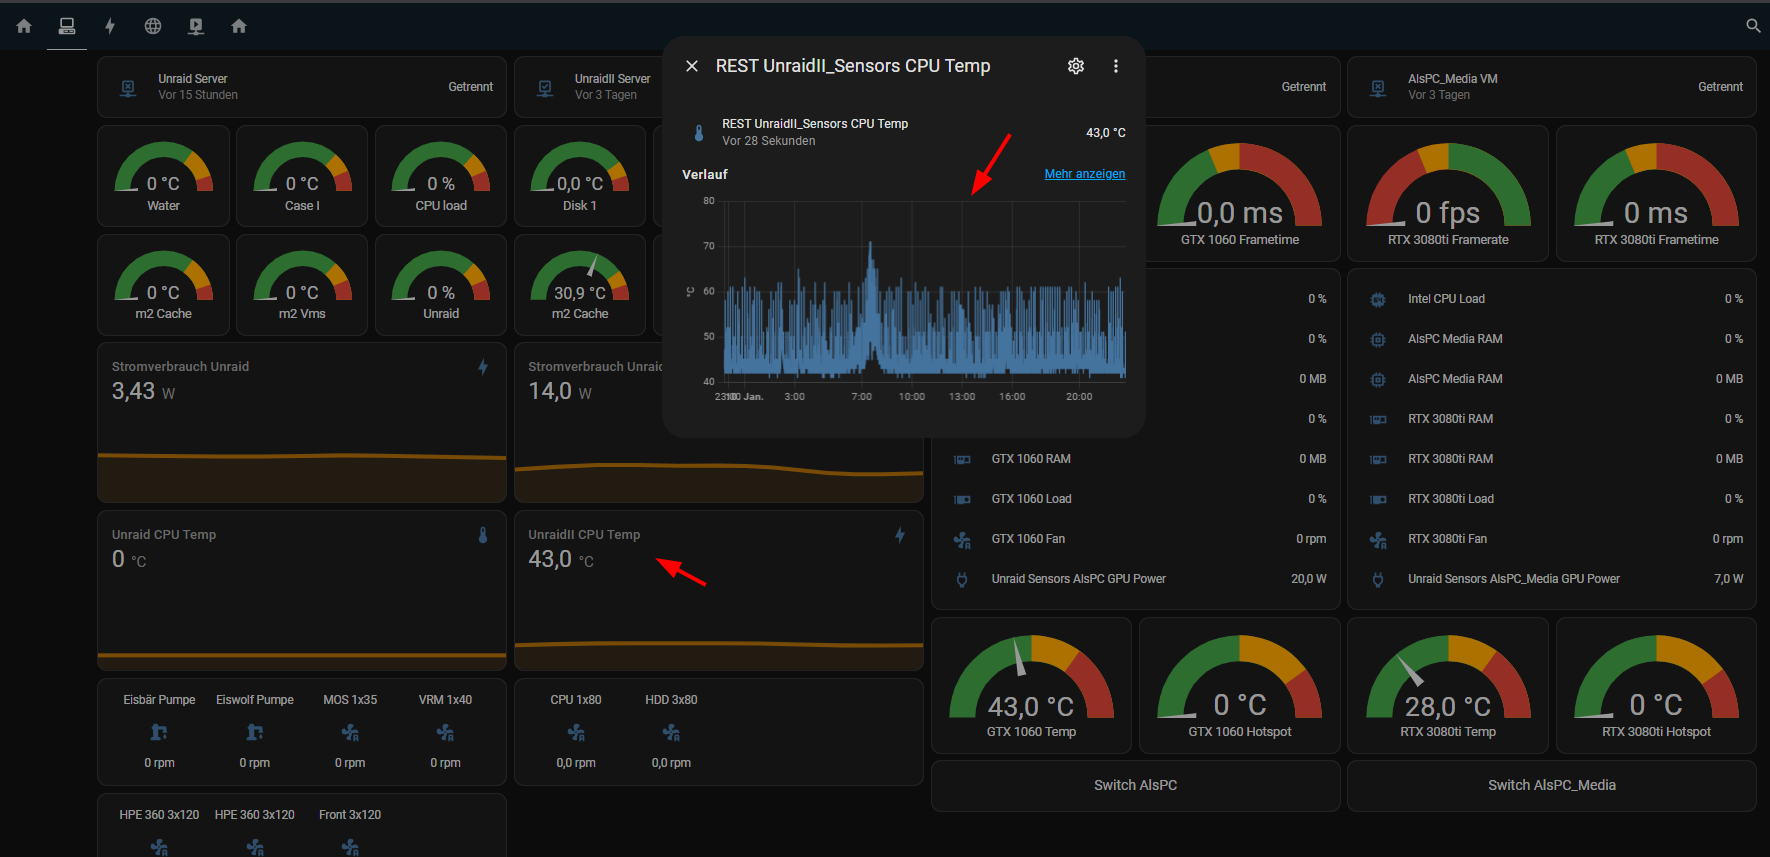This screenshot has height=857, width=1770.
Task: Click the Eisbär Pumpe pump icon
Action: coord(159,733)
